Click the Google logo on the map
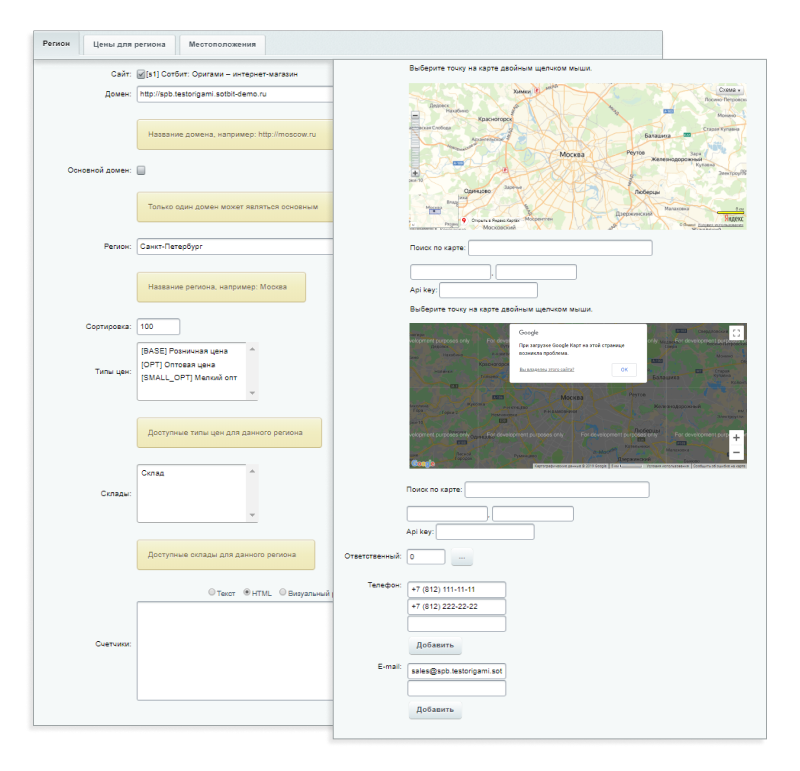The image size is (800, 771). 423,463
